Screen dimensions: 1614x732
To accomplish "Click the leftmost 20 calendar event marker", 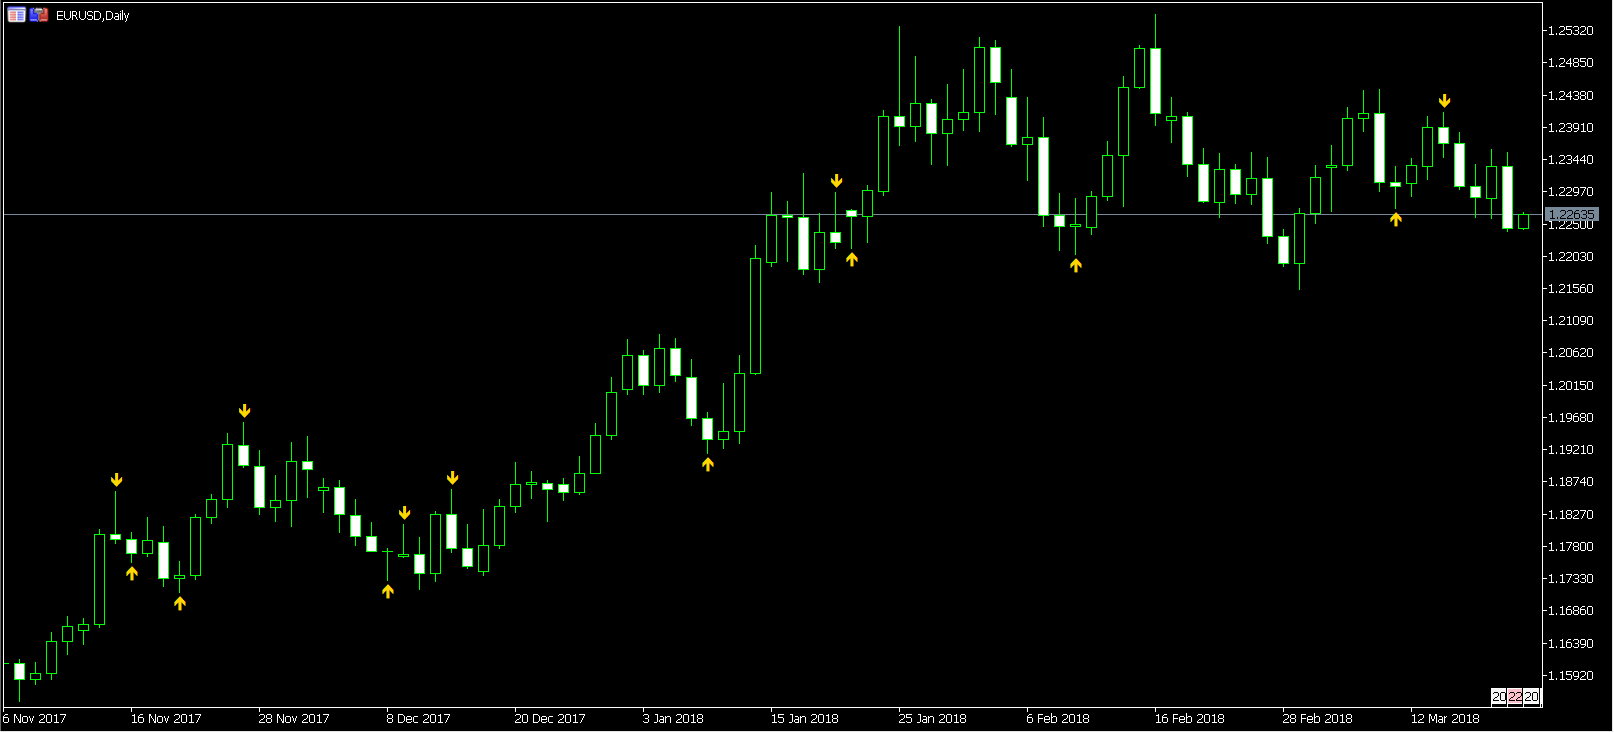I will point(1499,696).
